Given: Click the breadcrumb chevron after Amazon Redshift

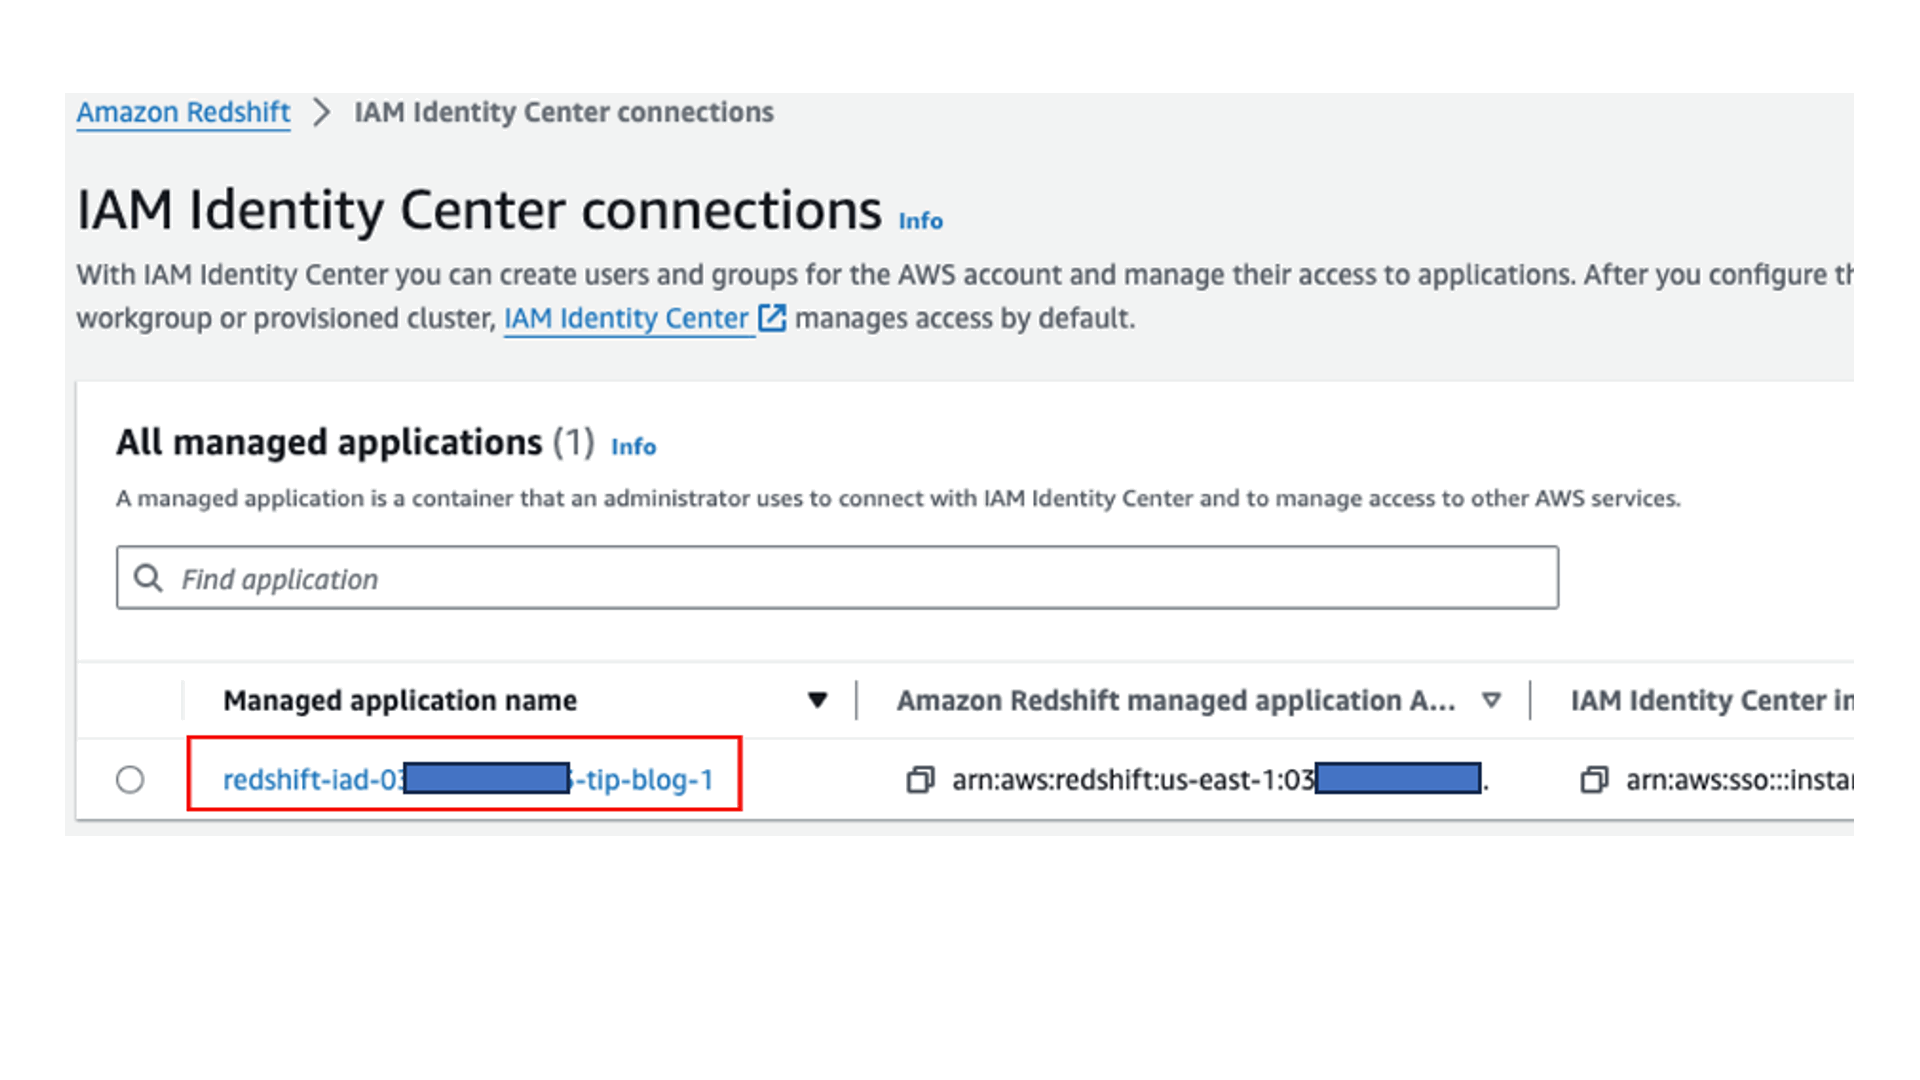Looking at the screenshot, I should [x=321, y=112].
